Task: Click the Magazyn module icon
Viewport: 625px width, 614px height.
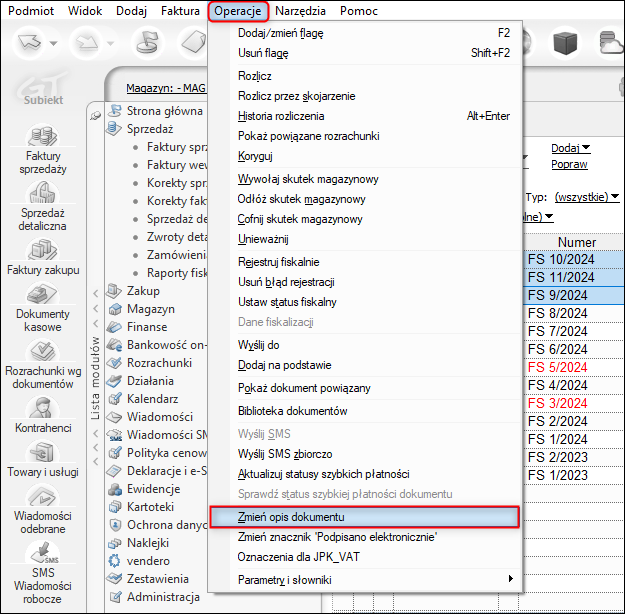Action: point(115,309)
